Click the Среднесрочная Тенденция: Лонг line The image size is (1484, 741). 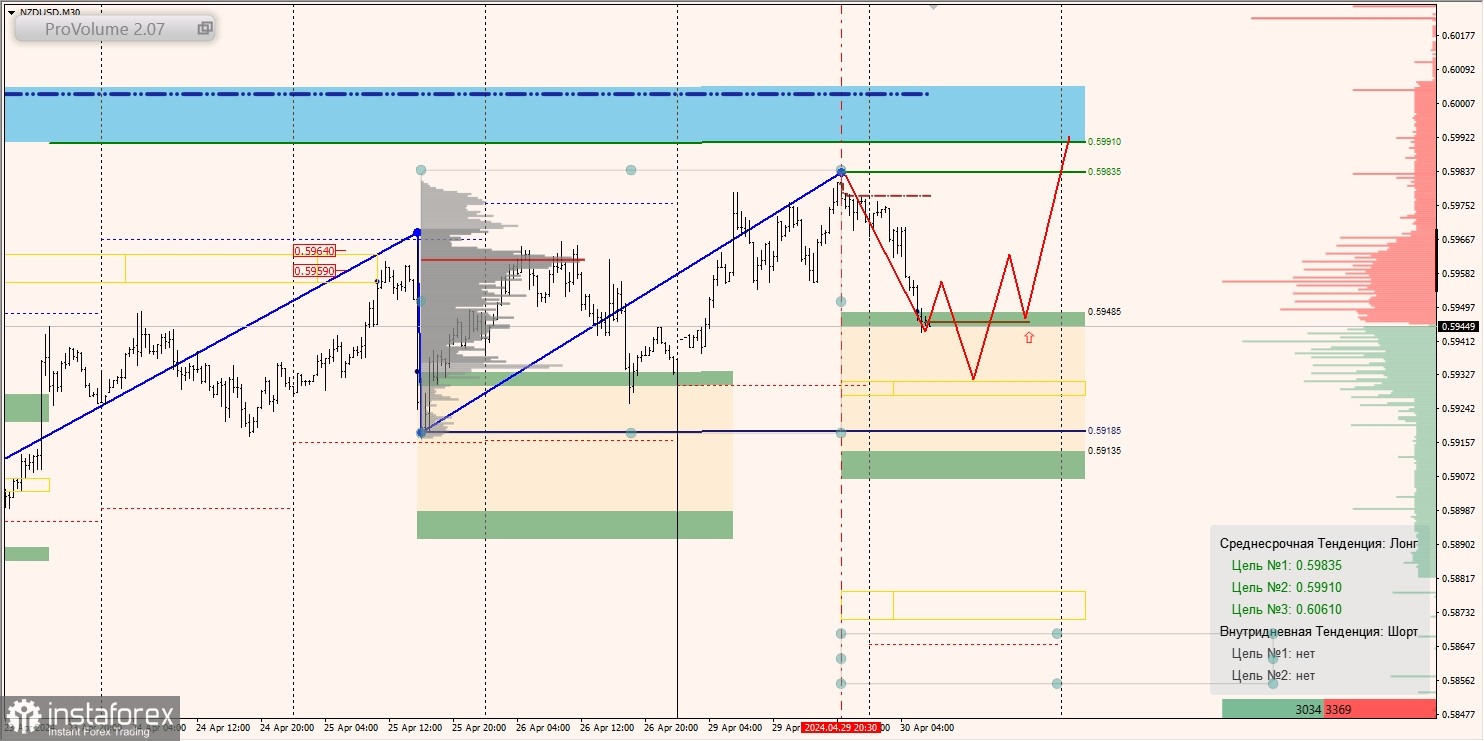[x=1319, y=543]
